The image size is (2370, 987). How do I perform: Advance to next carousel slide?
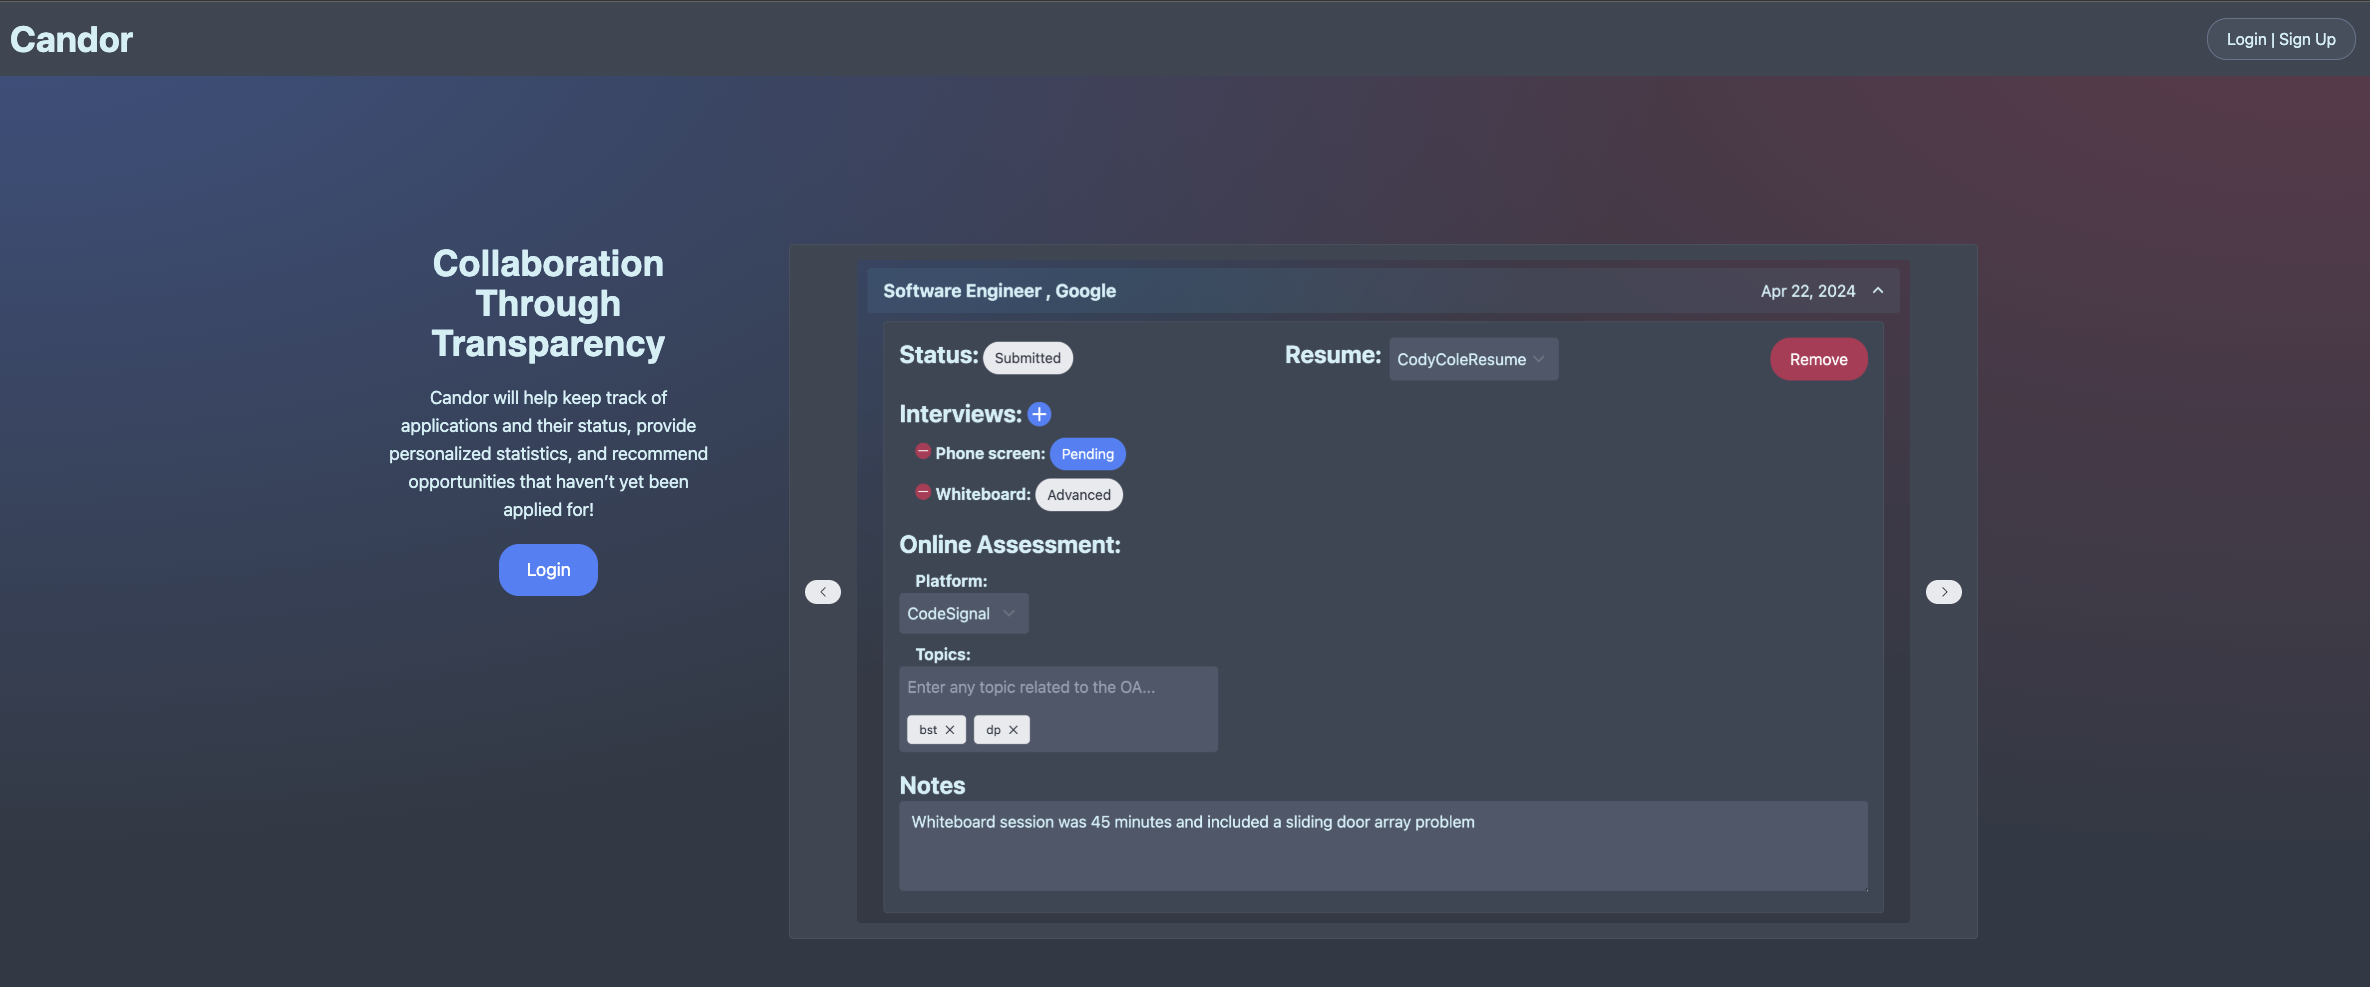(1943, 592)
